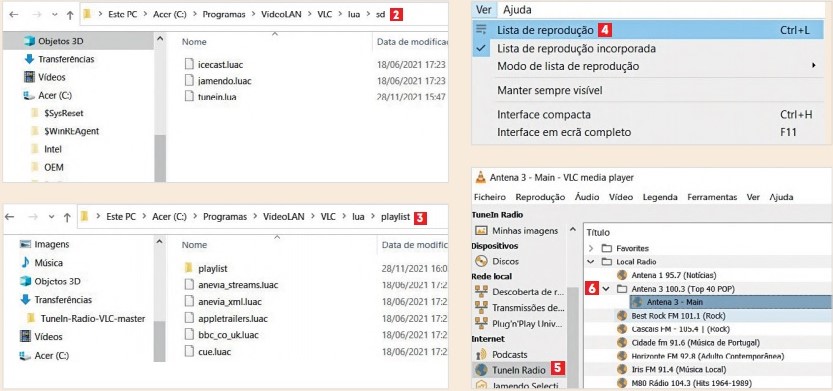Open the Áudio menu
Screen dimensions: 833x391
pos(587,197)
